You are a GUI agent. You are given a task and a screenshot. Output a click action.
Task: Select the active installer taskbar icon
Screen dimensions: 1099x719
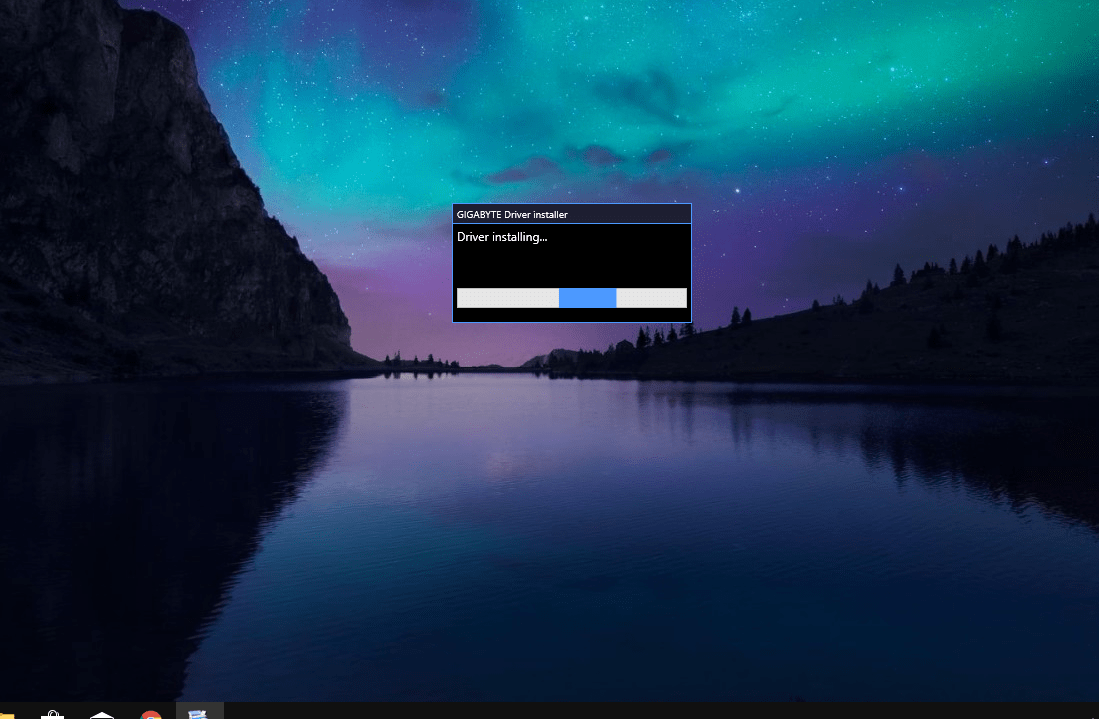tap(200, 711)
